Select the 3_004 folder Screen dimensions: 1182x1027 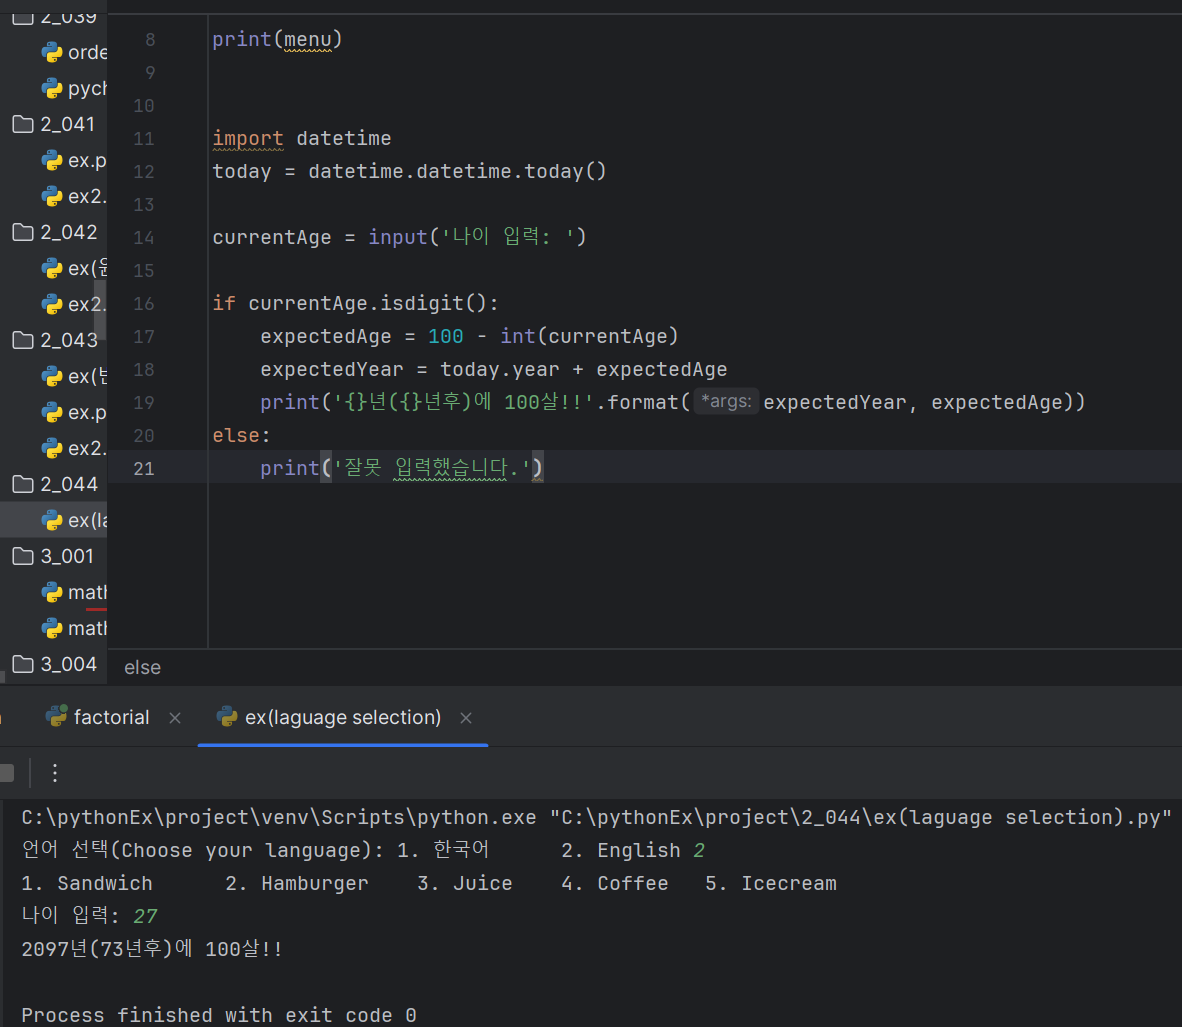coord(54,664)
